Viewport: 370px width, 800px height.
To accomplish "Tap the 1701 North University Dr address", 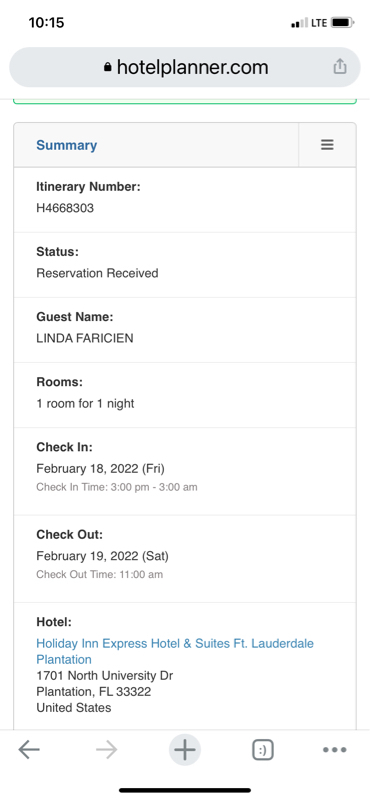I will [105, 676].
